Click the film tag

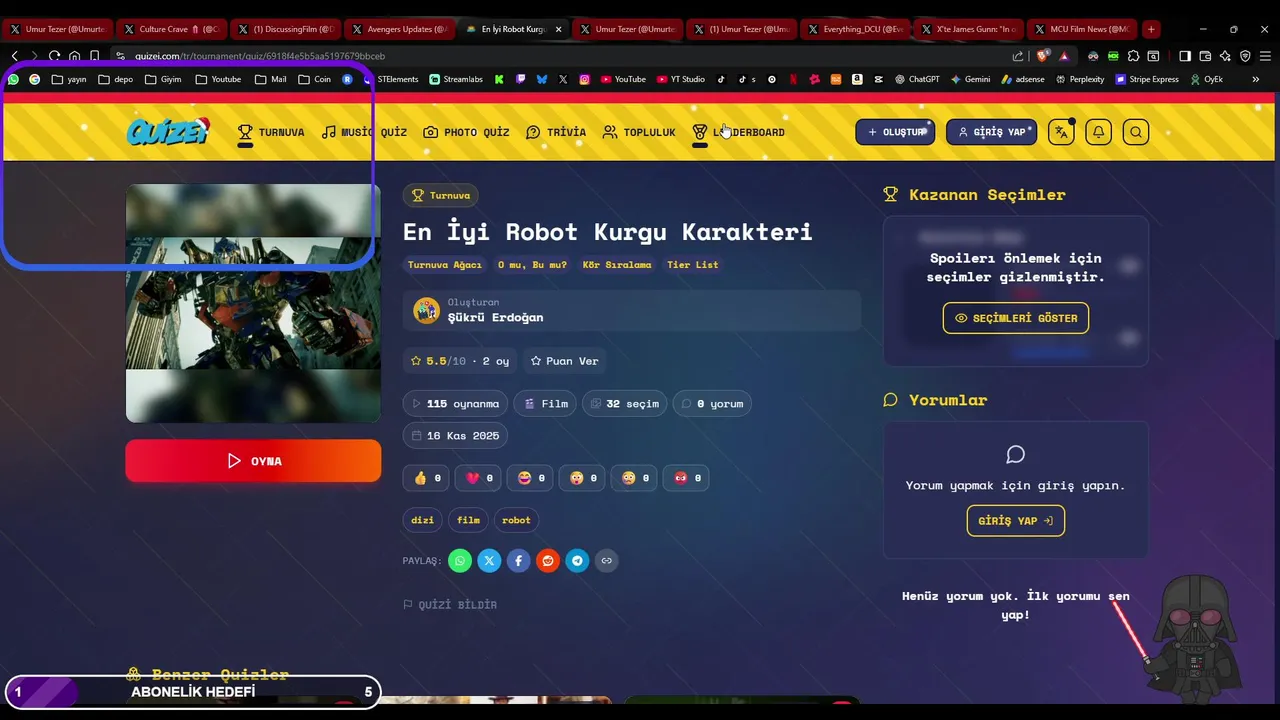[x=468, y=520]
